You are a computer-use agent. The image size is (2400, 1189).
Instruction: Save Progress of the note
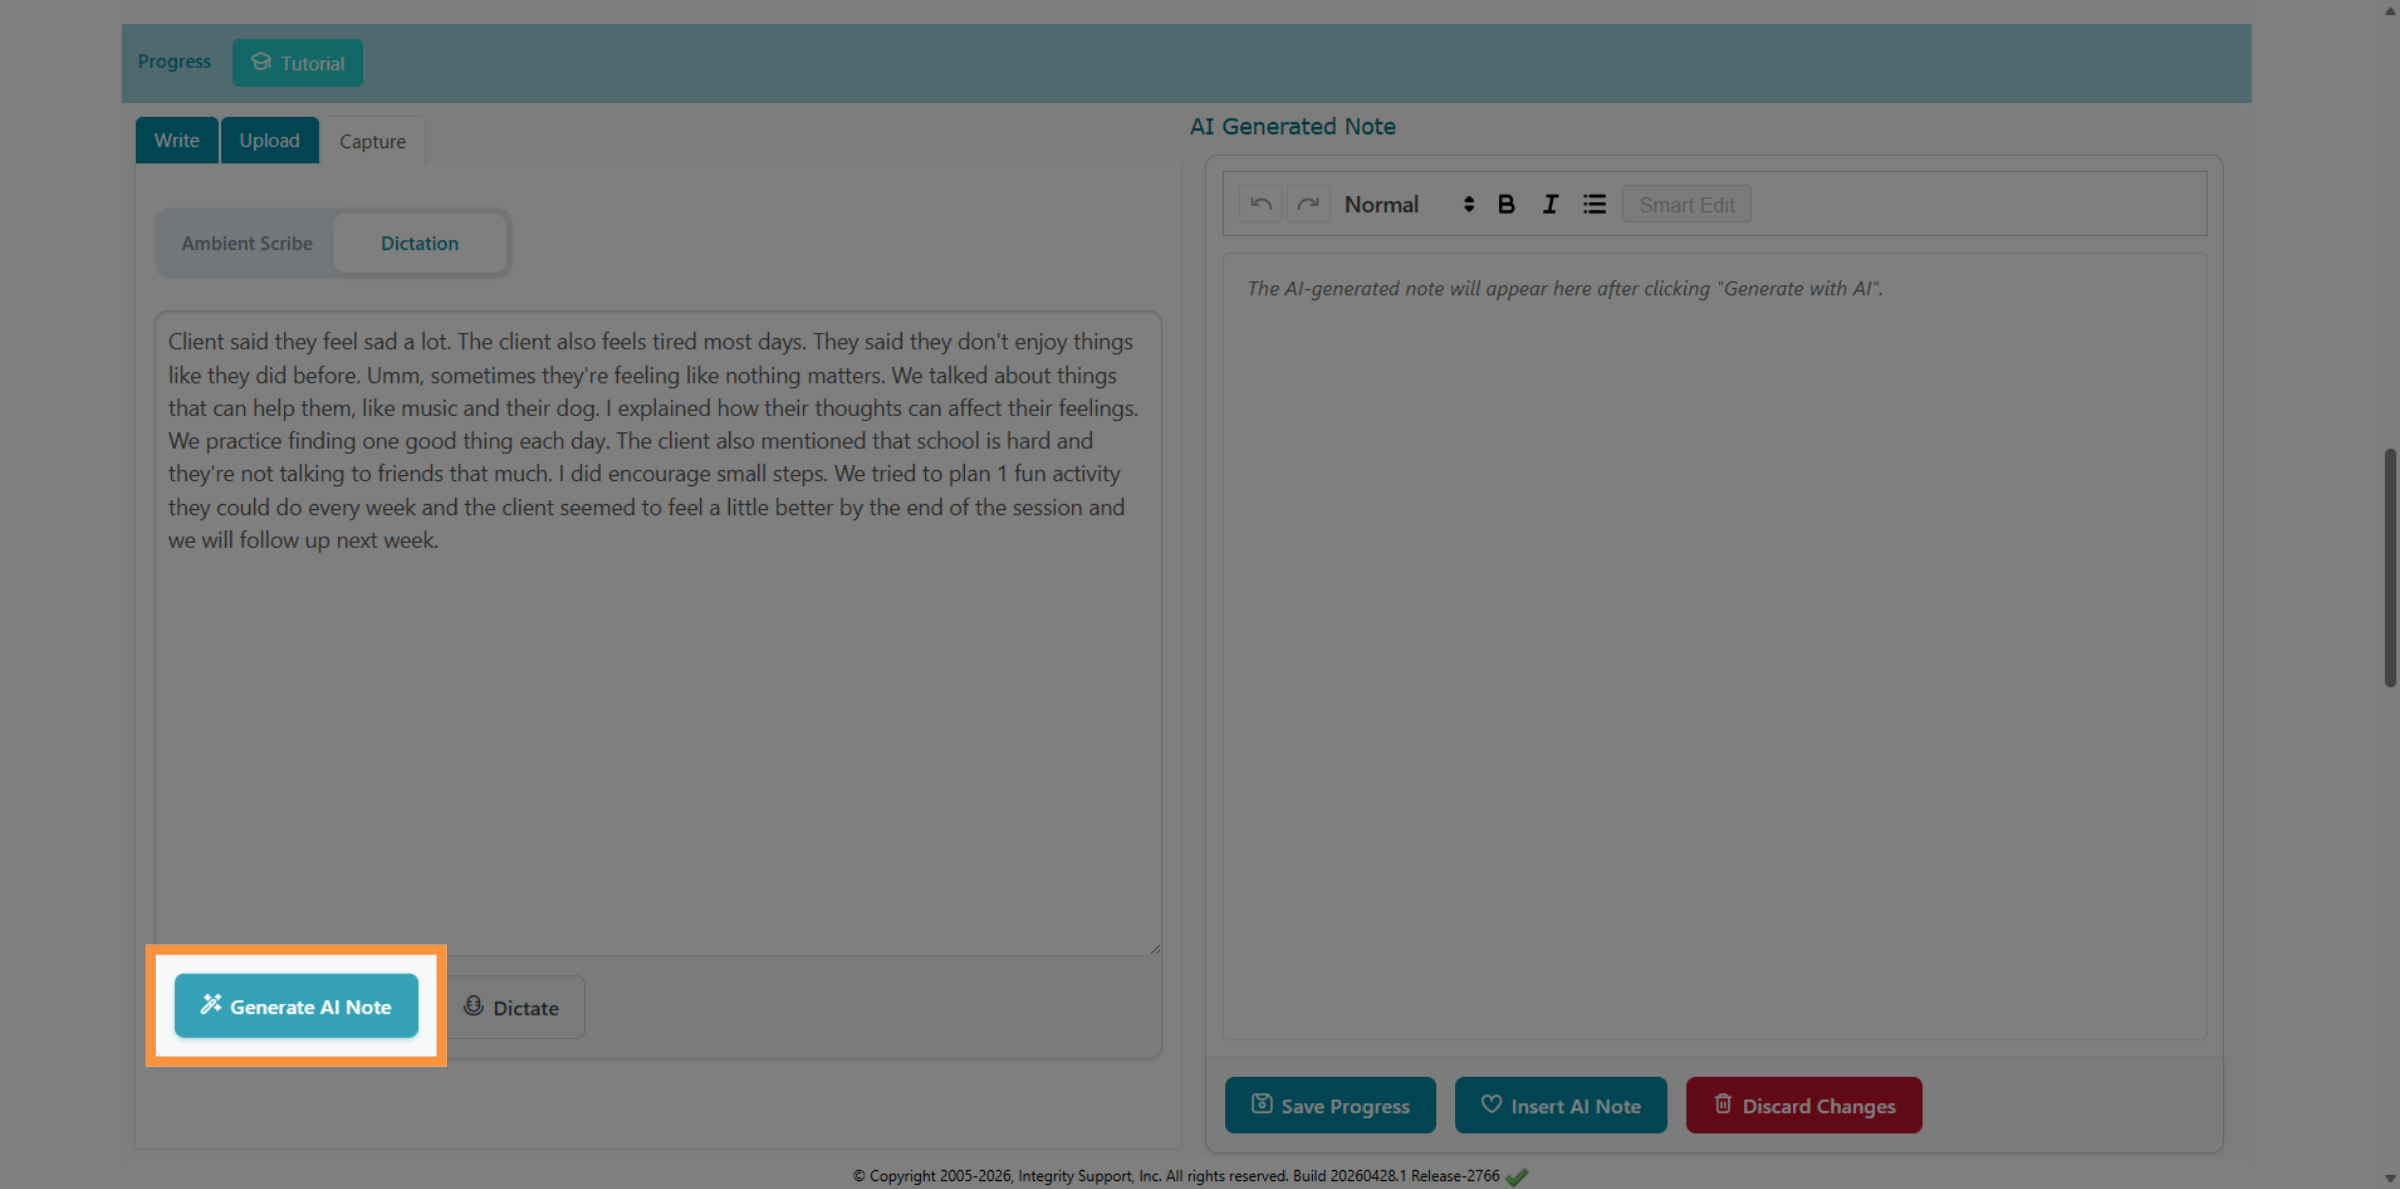(1330, 1105)
